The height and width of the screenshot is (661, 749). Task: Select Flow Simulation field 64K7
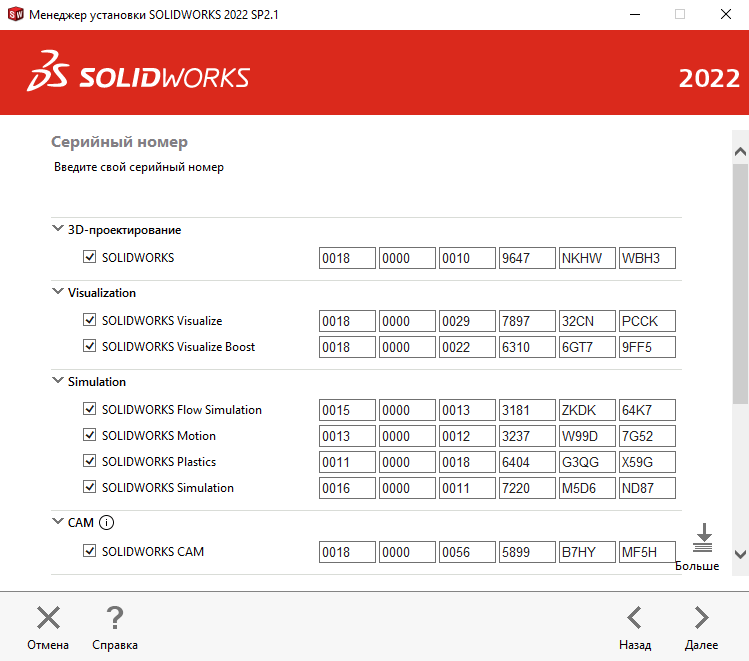click(x=647, y=410)
